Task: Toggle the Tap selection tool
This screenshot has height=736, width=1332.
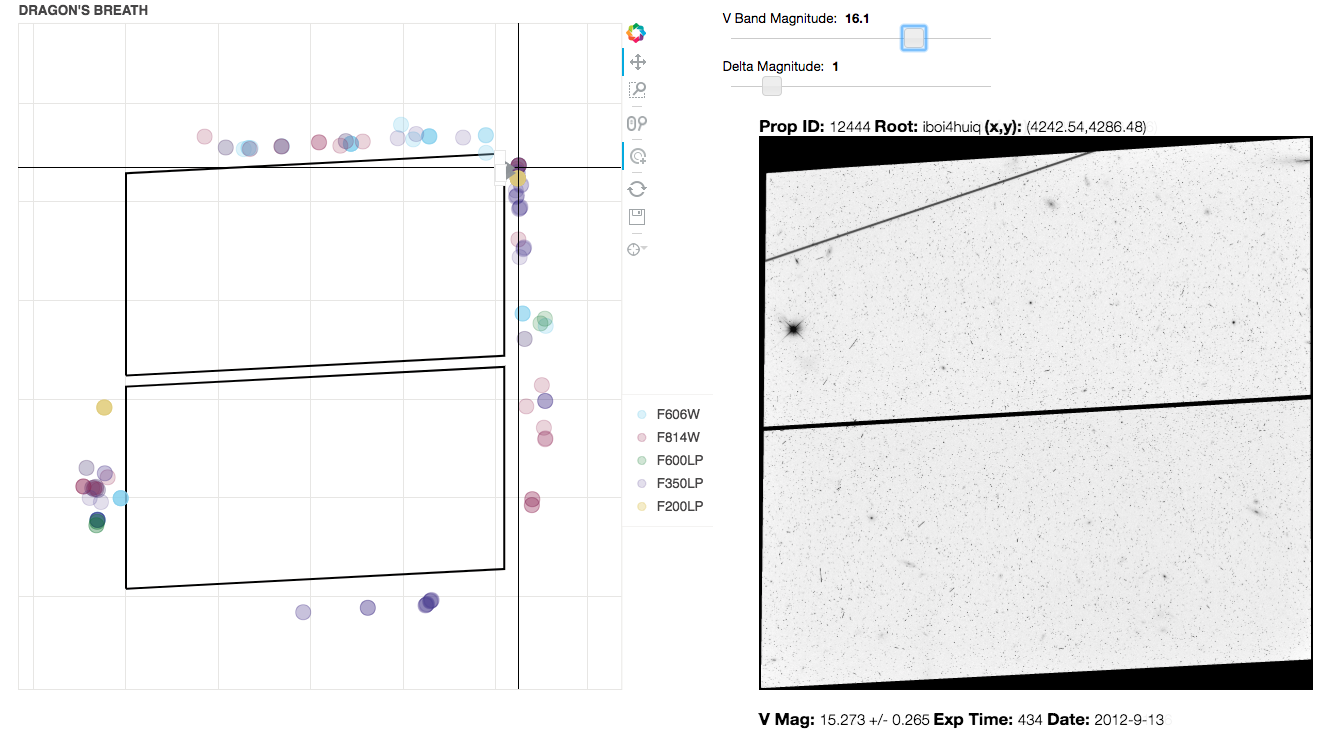Action: pos(636,156)
